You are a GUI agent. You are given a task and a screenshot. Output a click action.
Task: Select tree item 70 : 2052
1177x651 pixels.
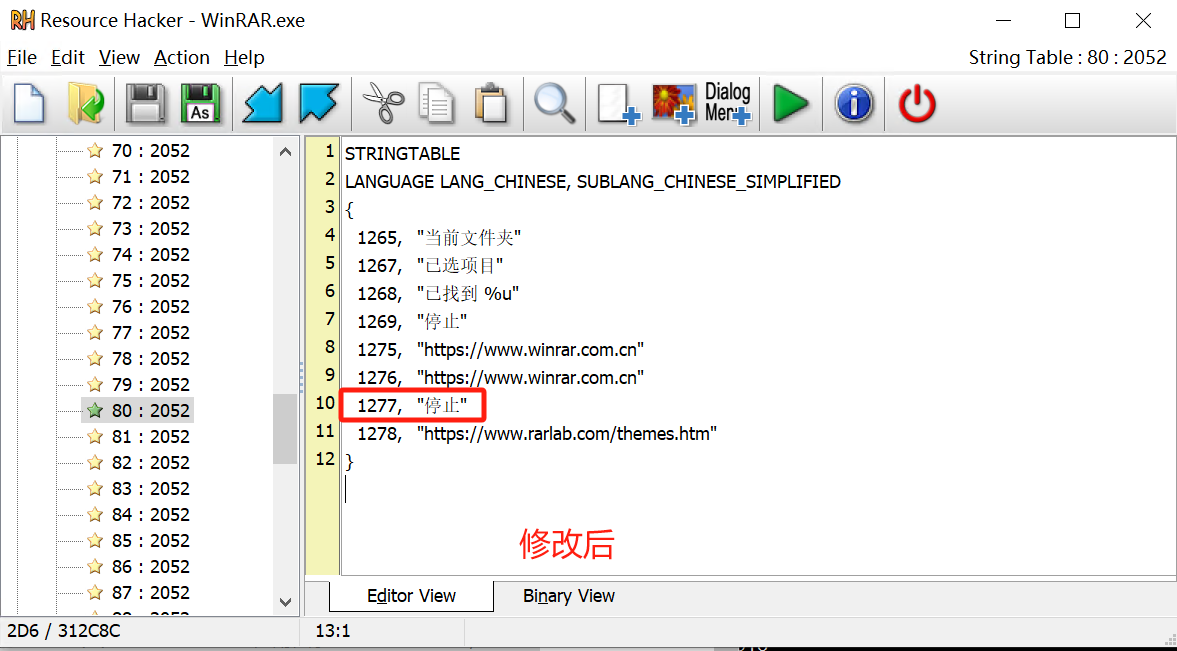tap(150, 151)
